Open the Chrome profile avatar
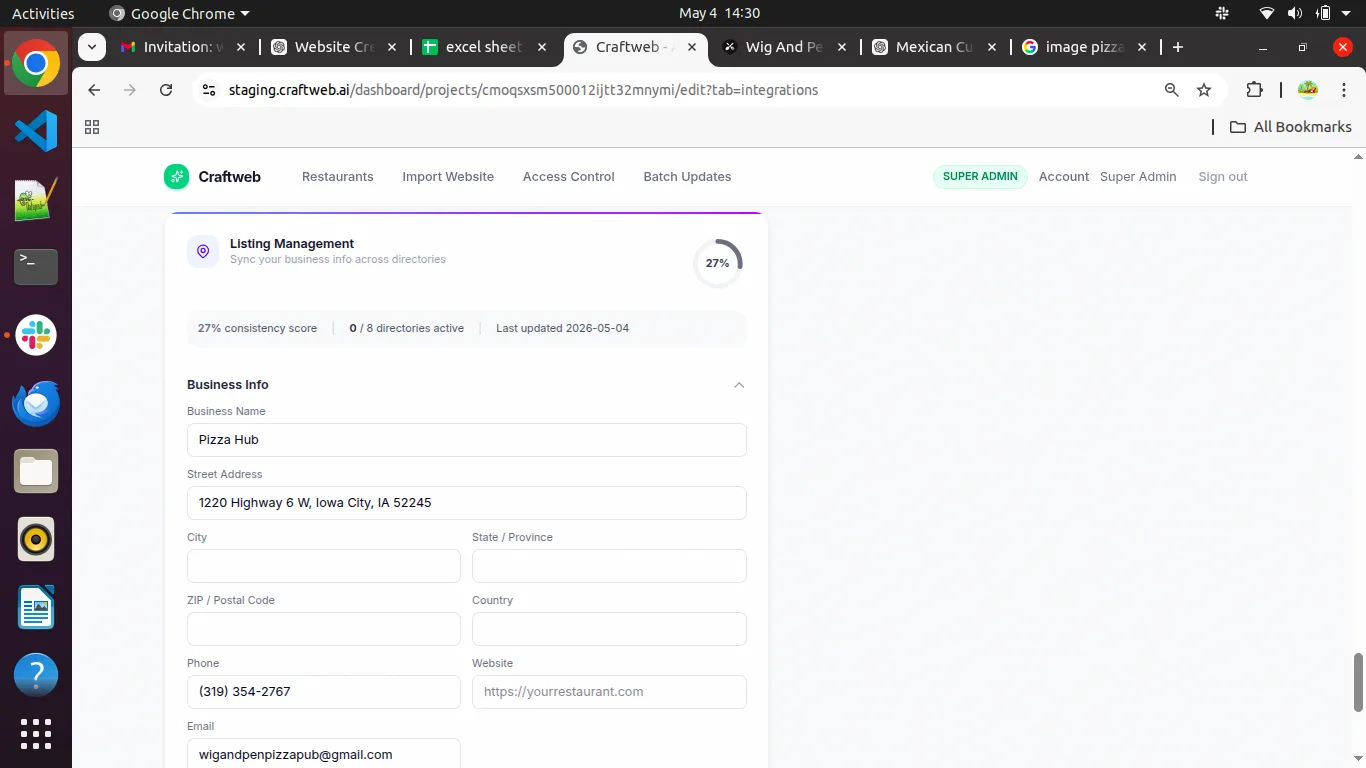The height and width of the screenshot is (768, 1366). tap(1308, 90)
